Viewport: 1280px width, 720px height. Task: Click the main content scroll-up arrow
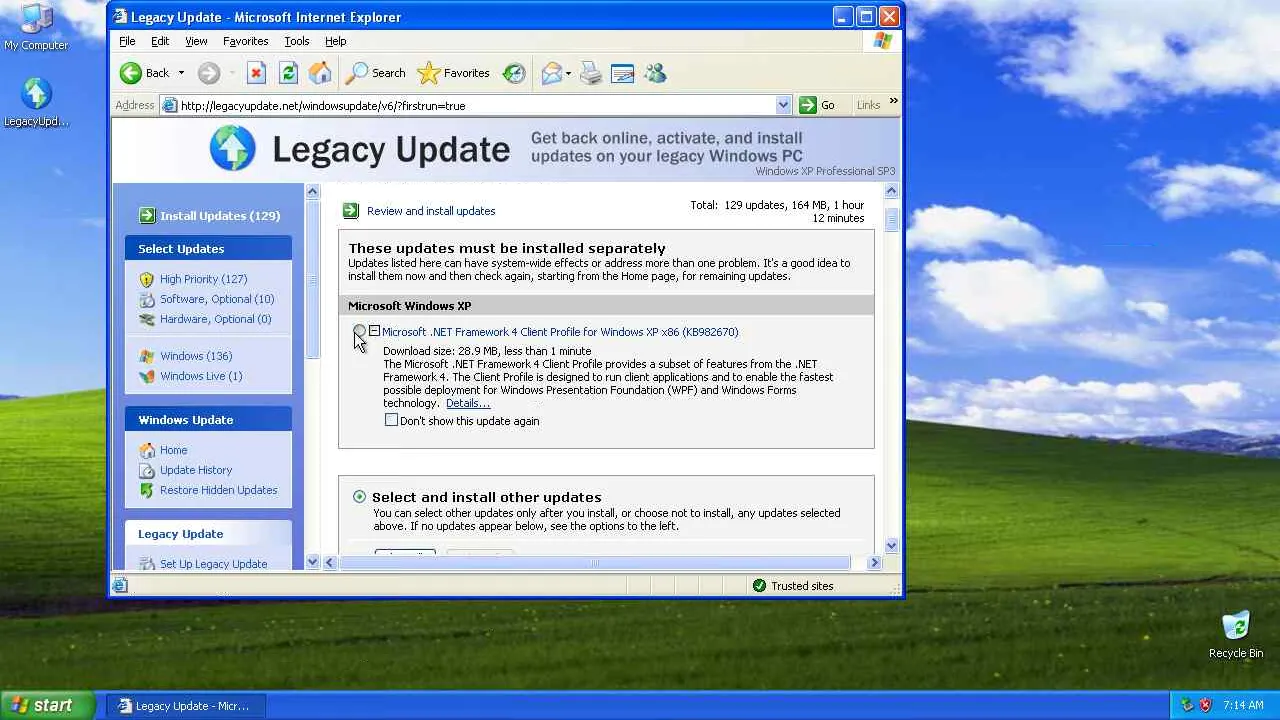tap(892, 191)
